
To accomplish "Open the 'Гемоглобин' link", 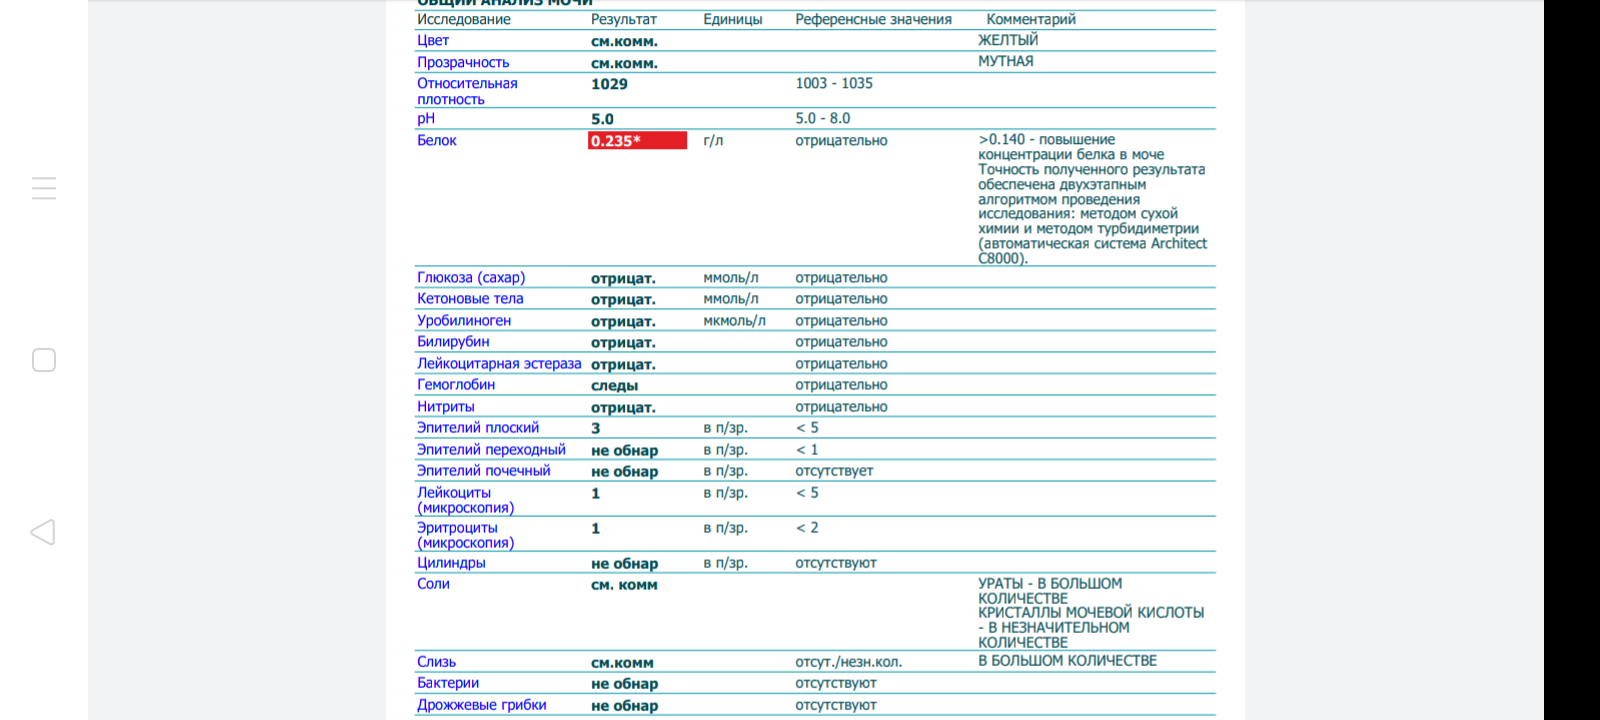I will pyautogui.click(x=456, y=385).
